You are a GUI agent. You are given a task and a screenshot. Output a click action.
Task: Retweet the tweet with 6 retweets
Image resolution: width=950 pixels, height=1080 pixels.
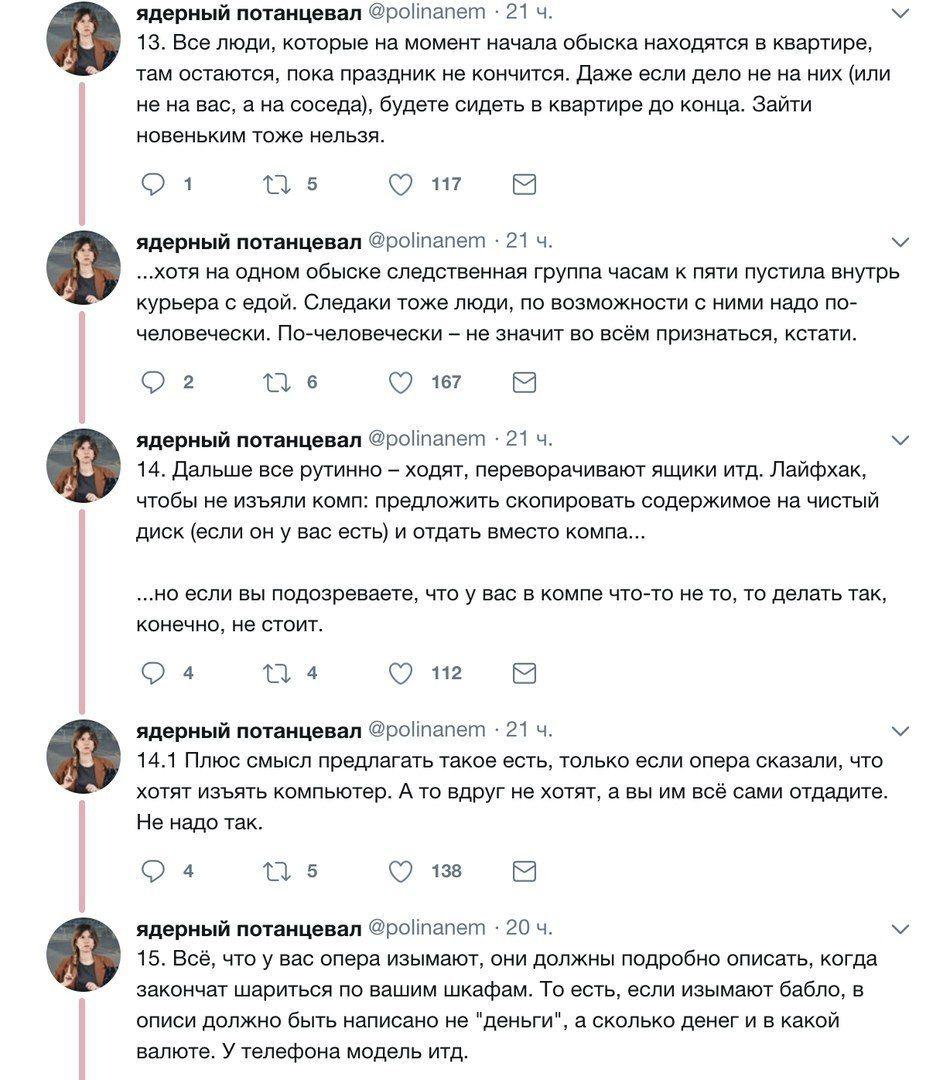coord(274,382)
